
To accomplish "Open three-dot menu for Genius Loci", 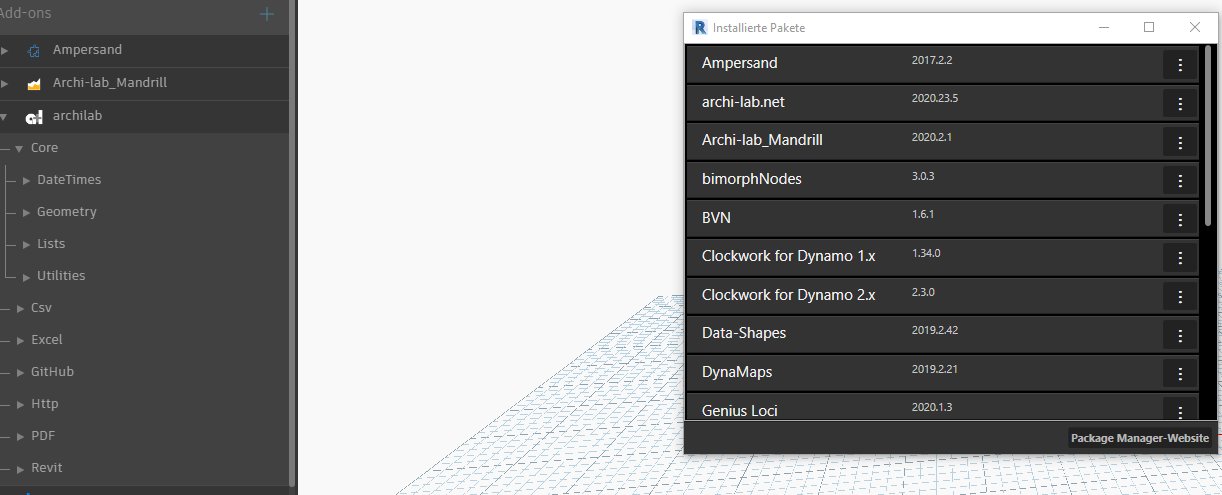I will [1180, 409].
